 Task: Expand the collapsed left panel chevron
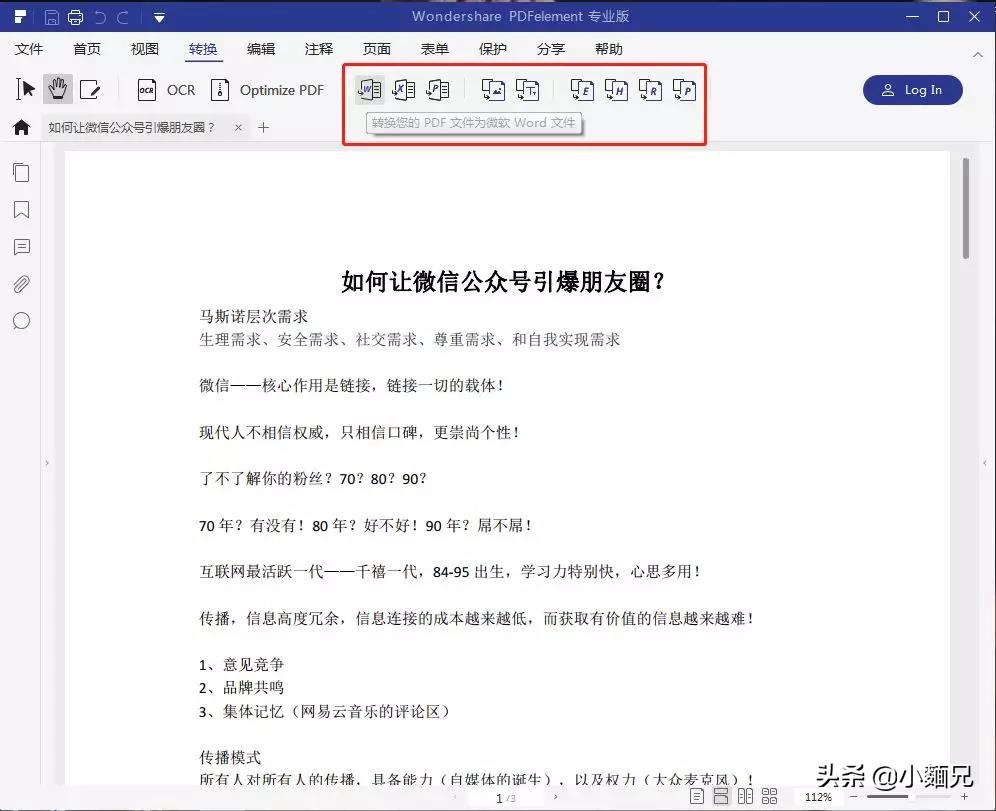(46, 463)
